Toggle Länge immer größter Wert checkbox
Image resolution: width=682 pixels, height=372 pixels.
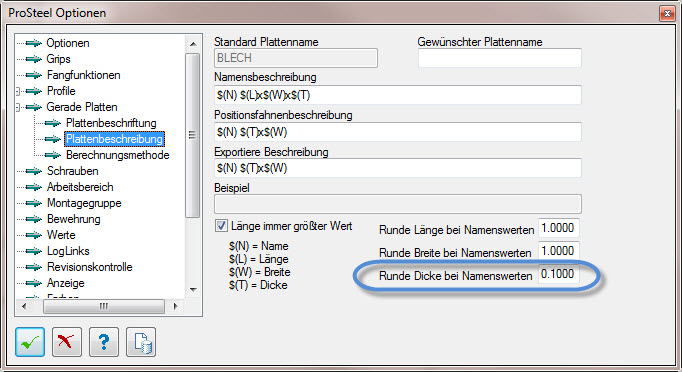point(221,226)
